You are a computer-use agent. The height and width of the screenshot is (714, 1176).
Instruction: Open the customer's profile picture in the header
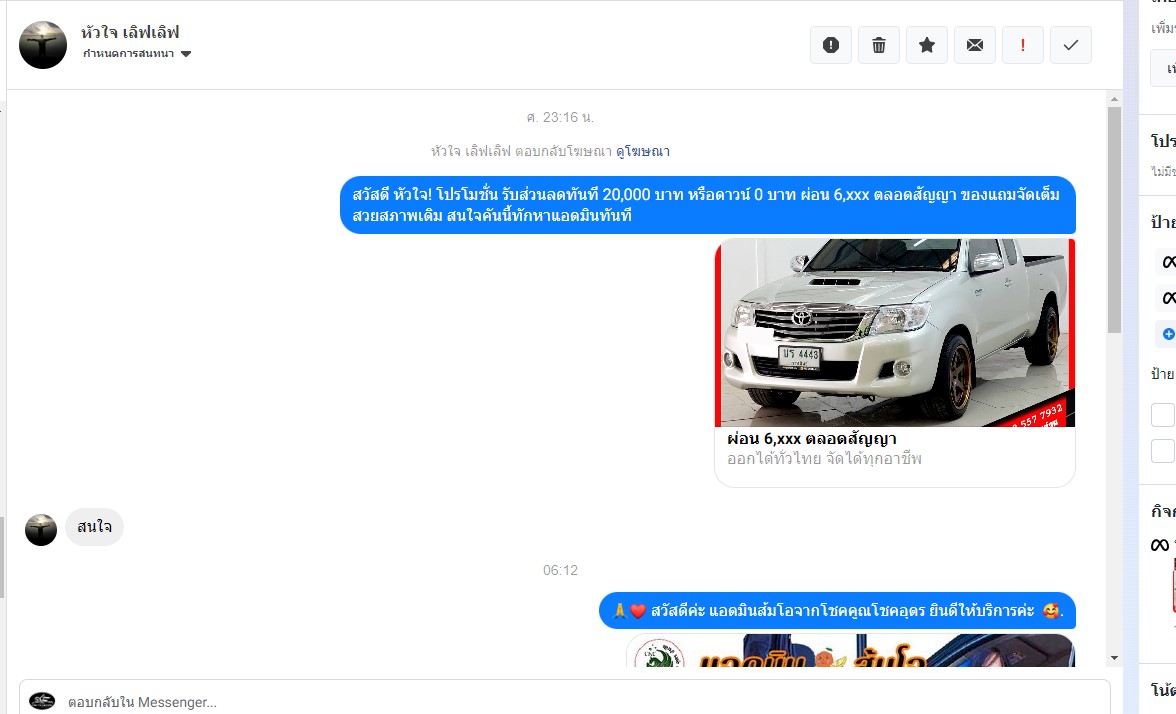click(43, 45)
